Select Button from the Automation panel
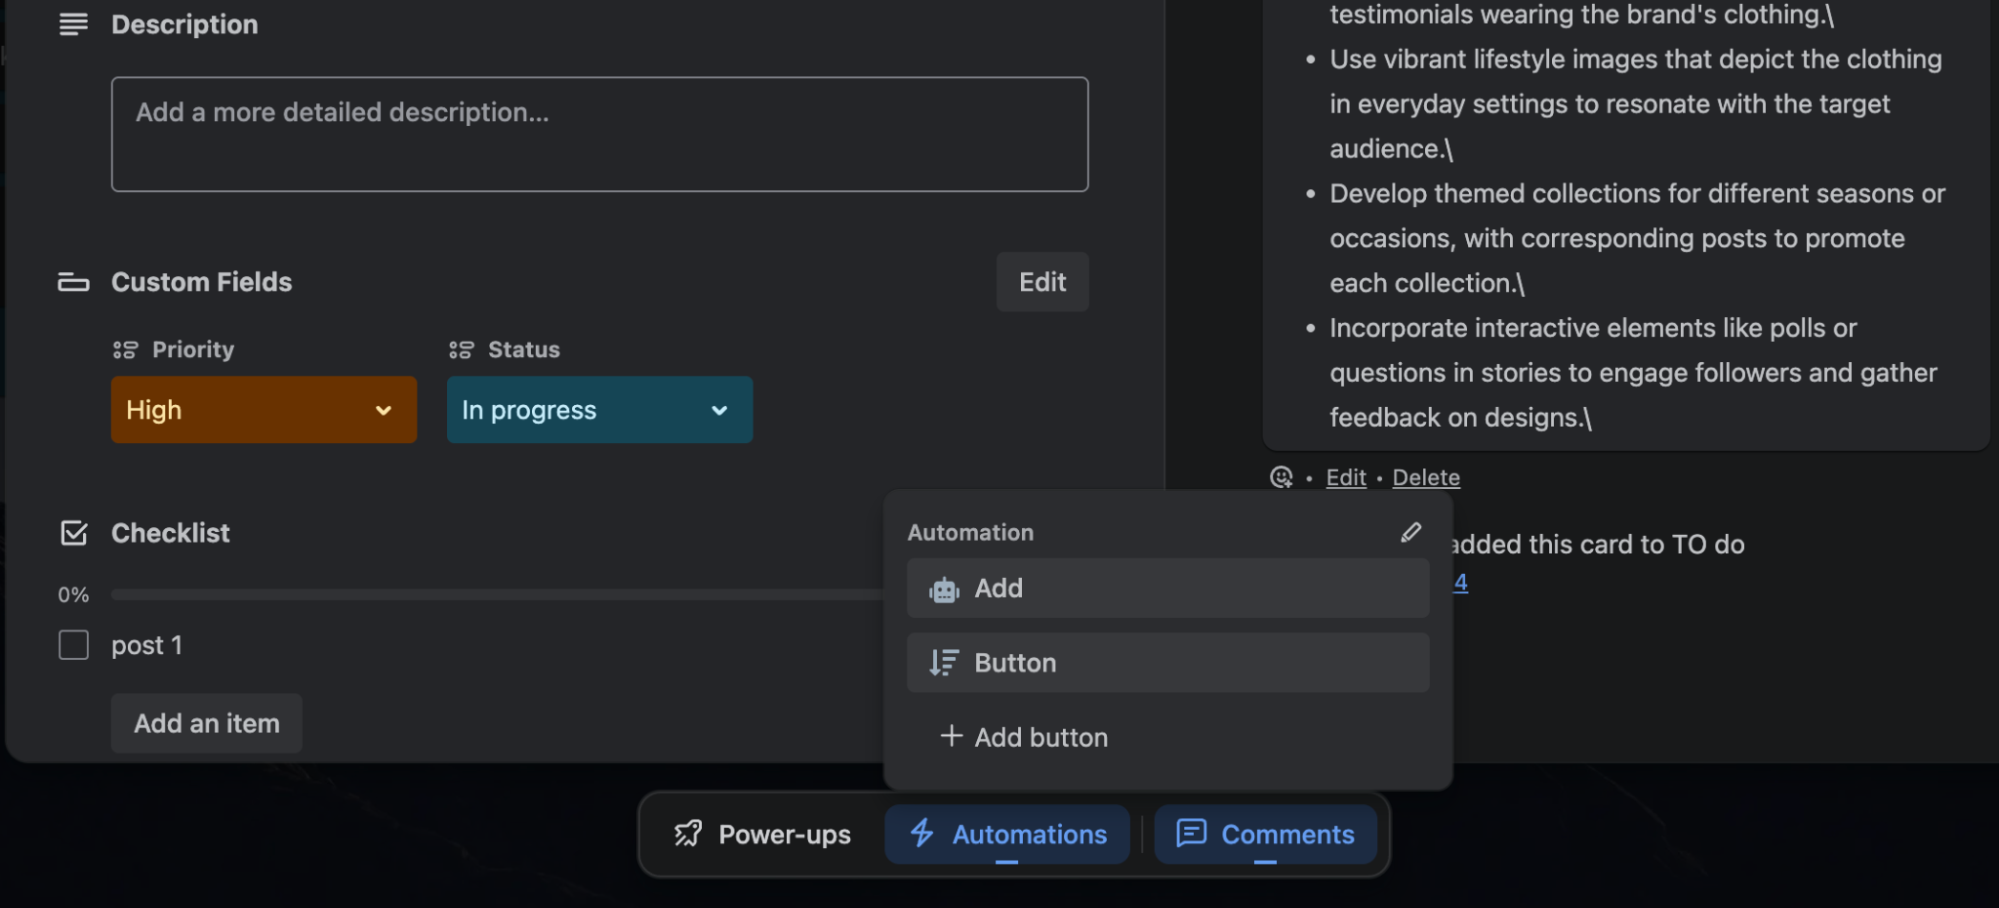This screenshot has width=1999, height=908. pyautogui.click(x=1166, y=662)
